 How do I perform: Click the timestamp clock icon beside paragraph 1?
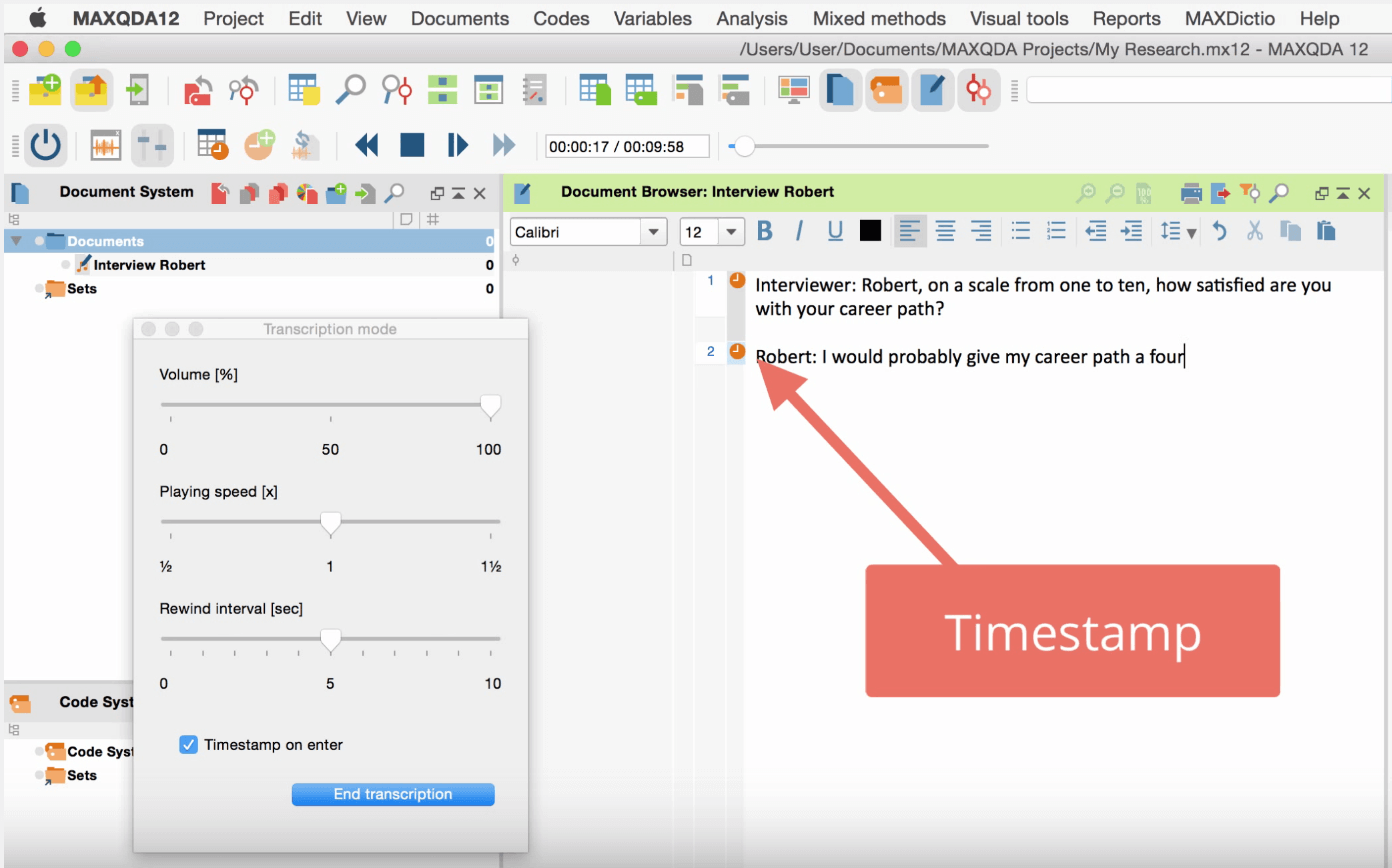pos(737,281)
